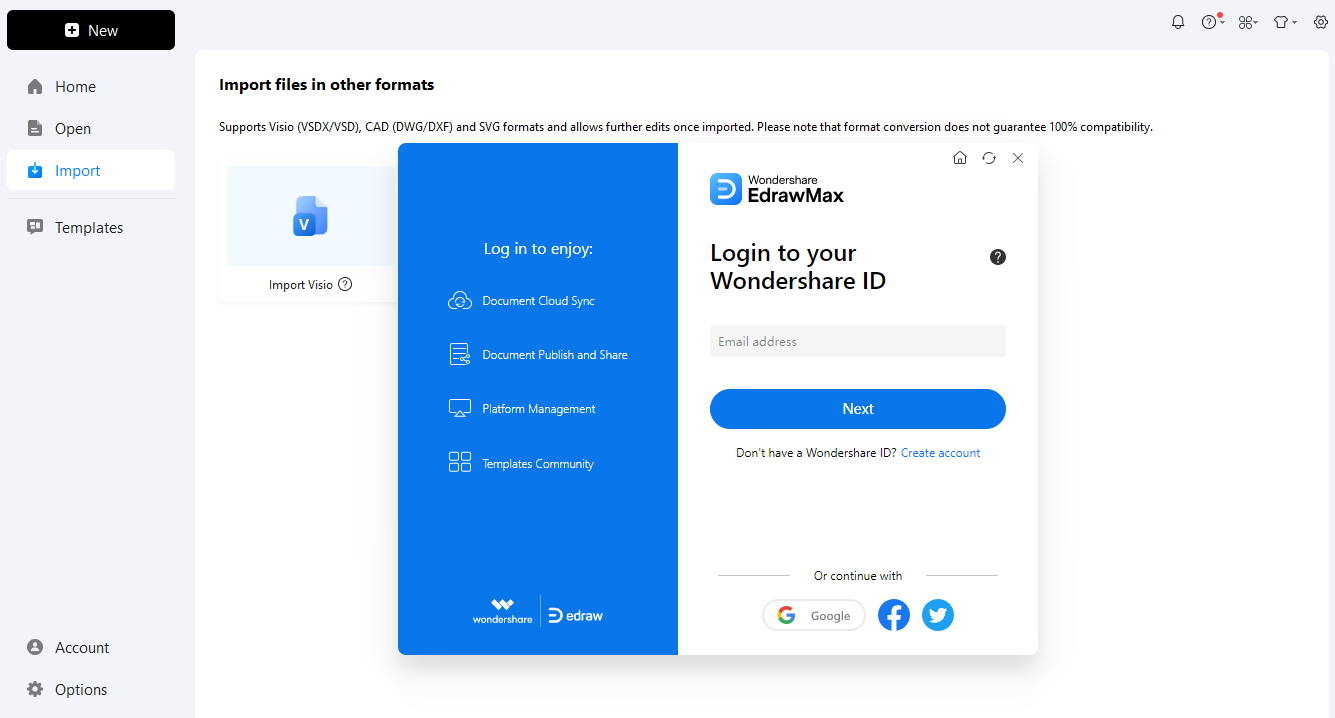
Task: Open the Create account link
Action: pyautogui.click(x=941, y=453)
